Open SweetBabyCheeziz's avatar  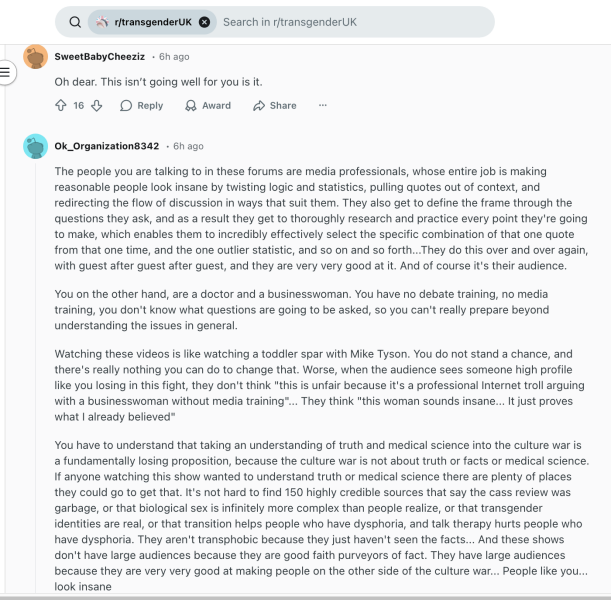pyautogui.click(x=35, y=57)
